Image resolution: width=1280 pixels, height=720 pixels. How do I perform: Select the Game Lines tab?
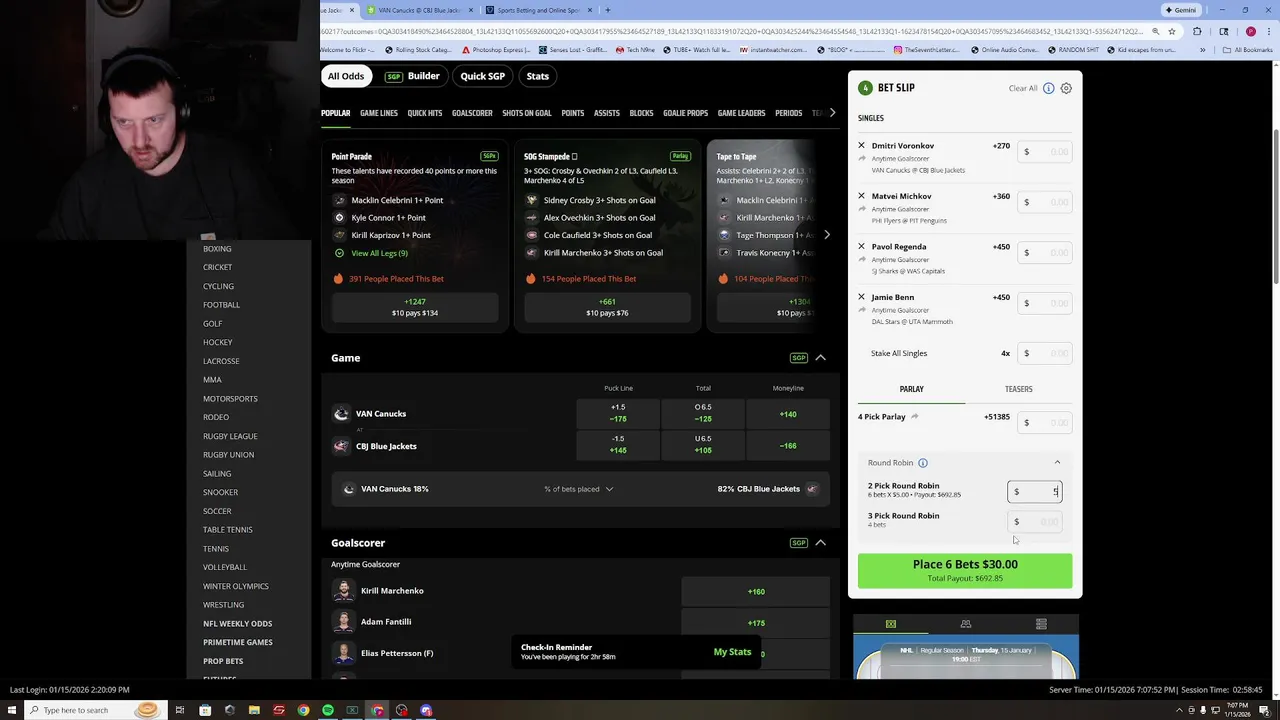tap(379, 113)
